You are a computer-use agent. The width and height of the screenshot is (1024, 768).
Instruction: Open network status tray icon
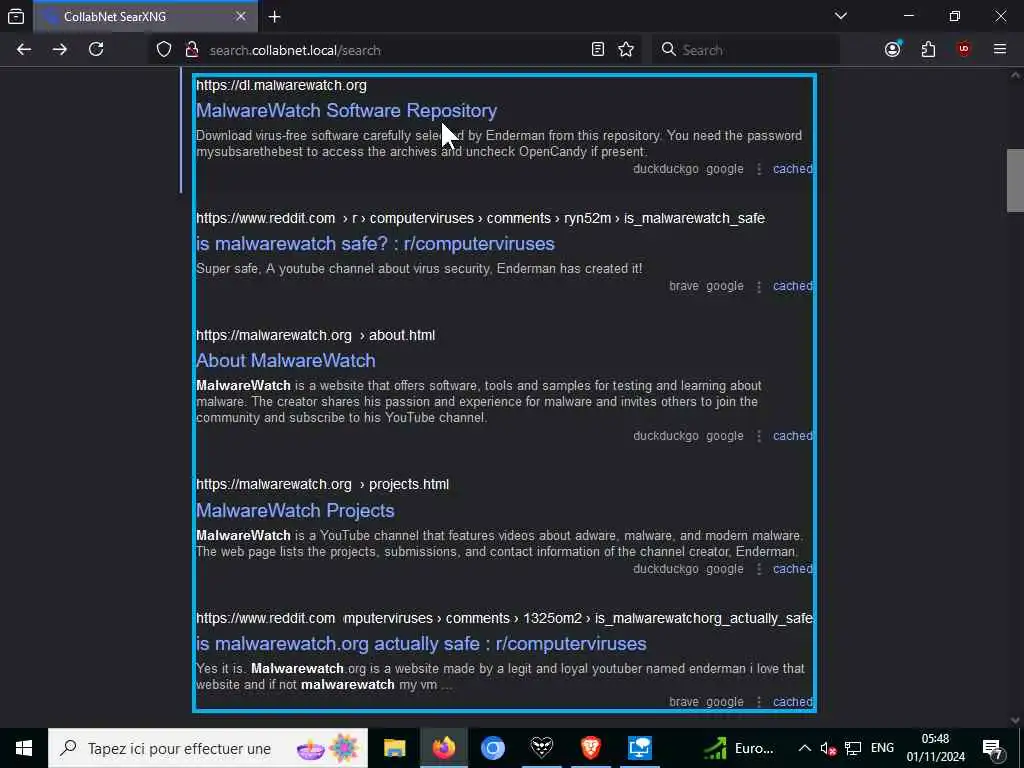853,748
